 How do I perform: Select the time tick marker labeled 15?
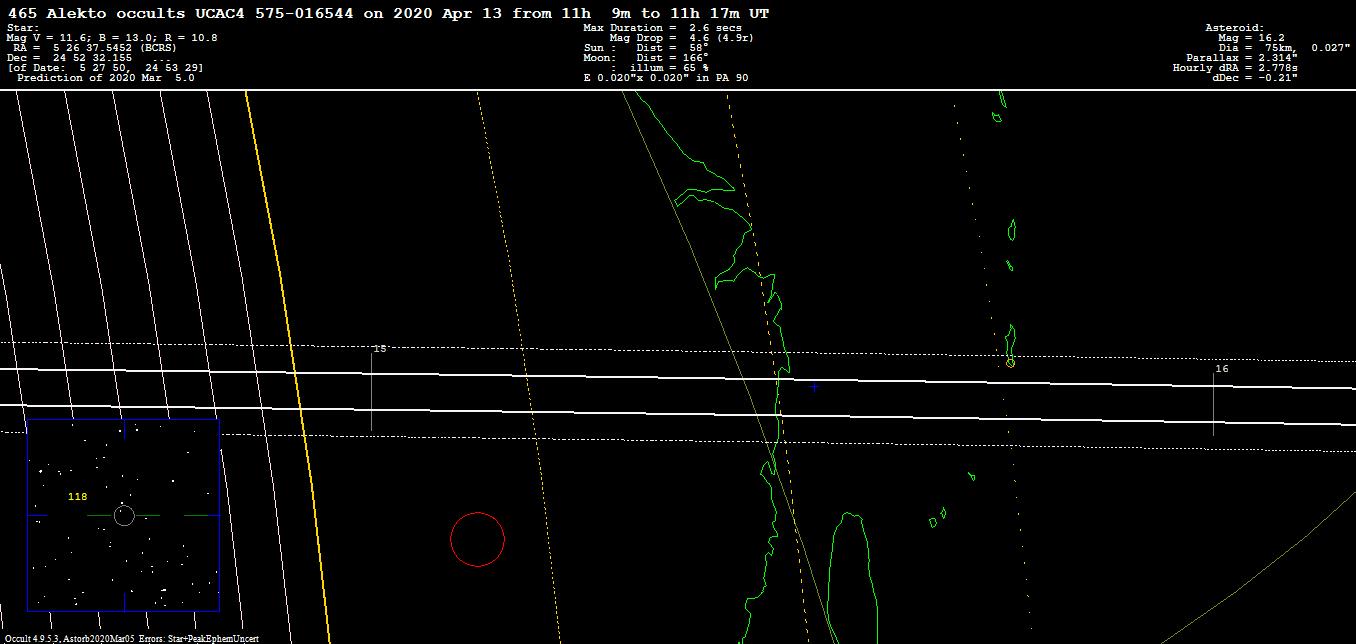(x=372, y=390)
